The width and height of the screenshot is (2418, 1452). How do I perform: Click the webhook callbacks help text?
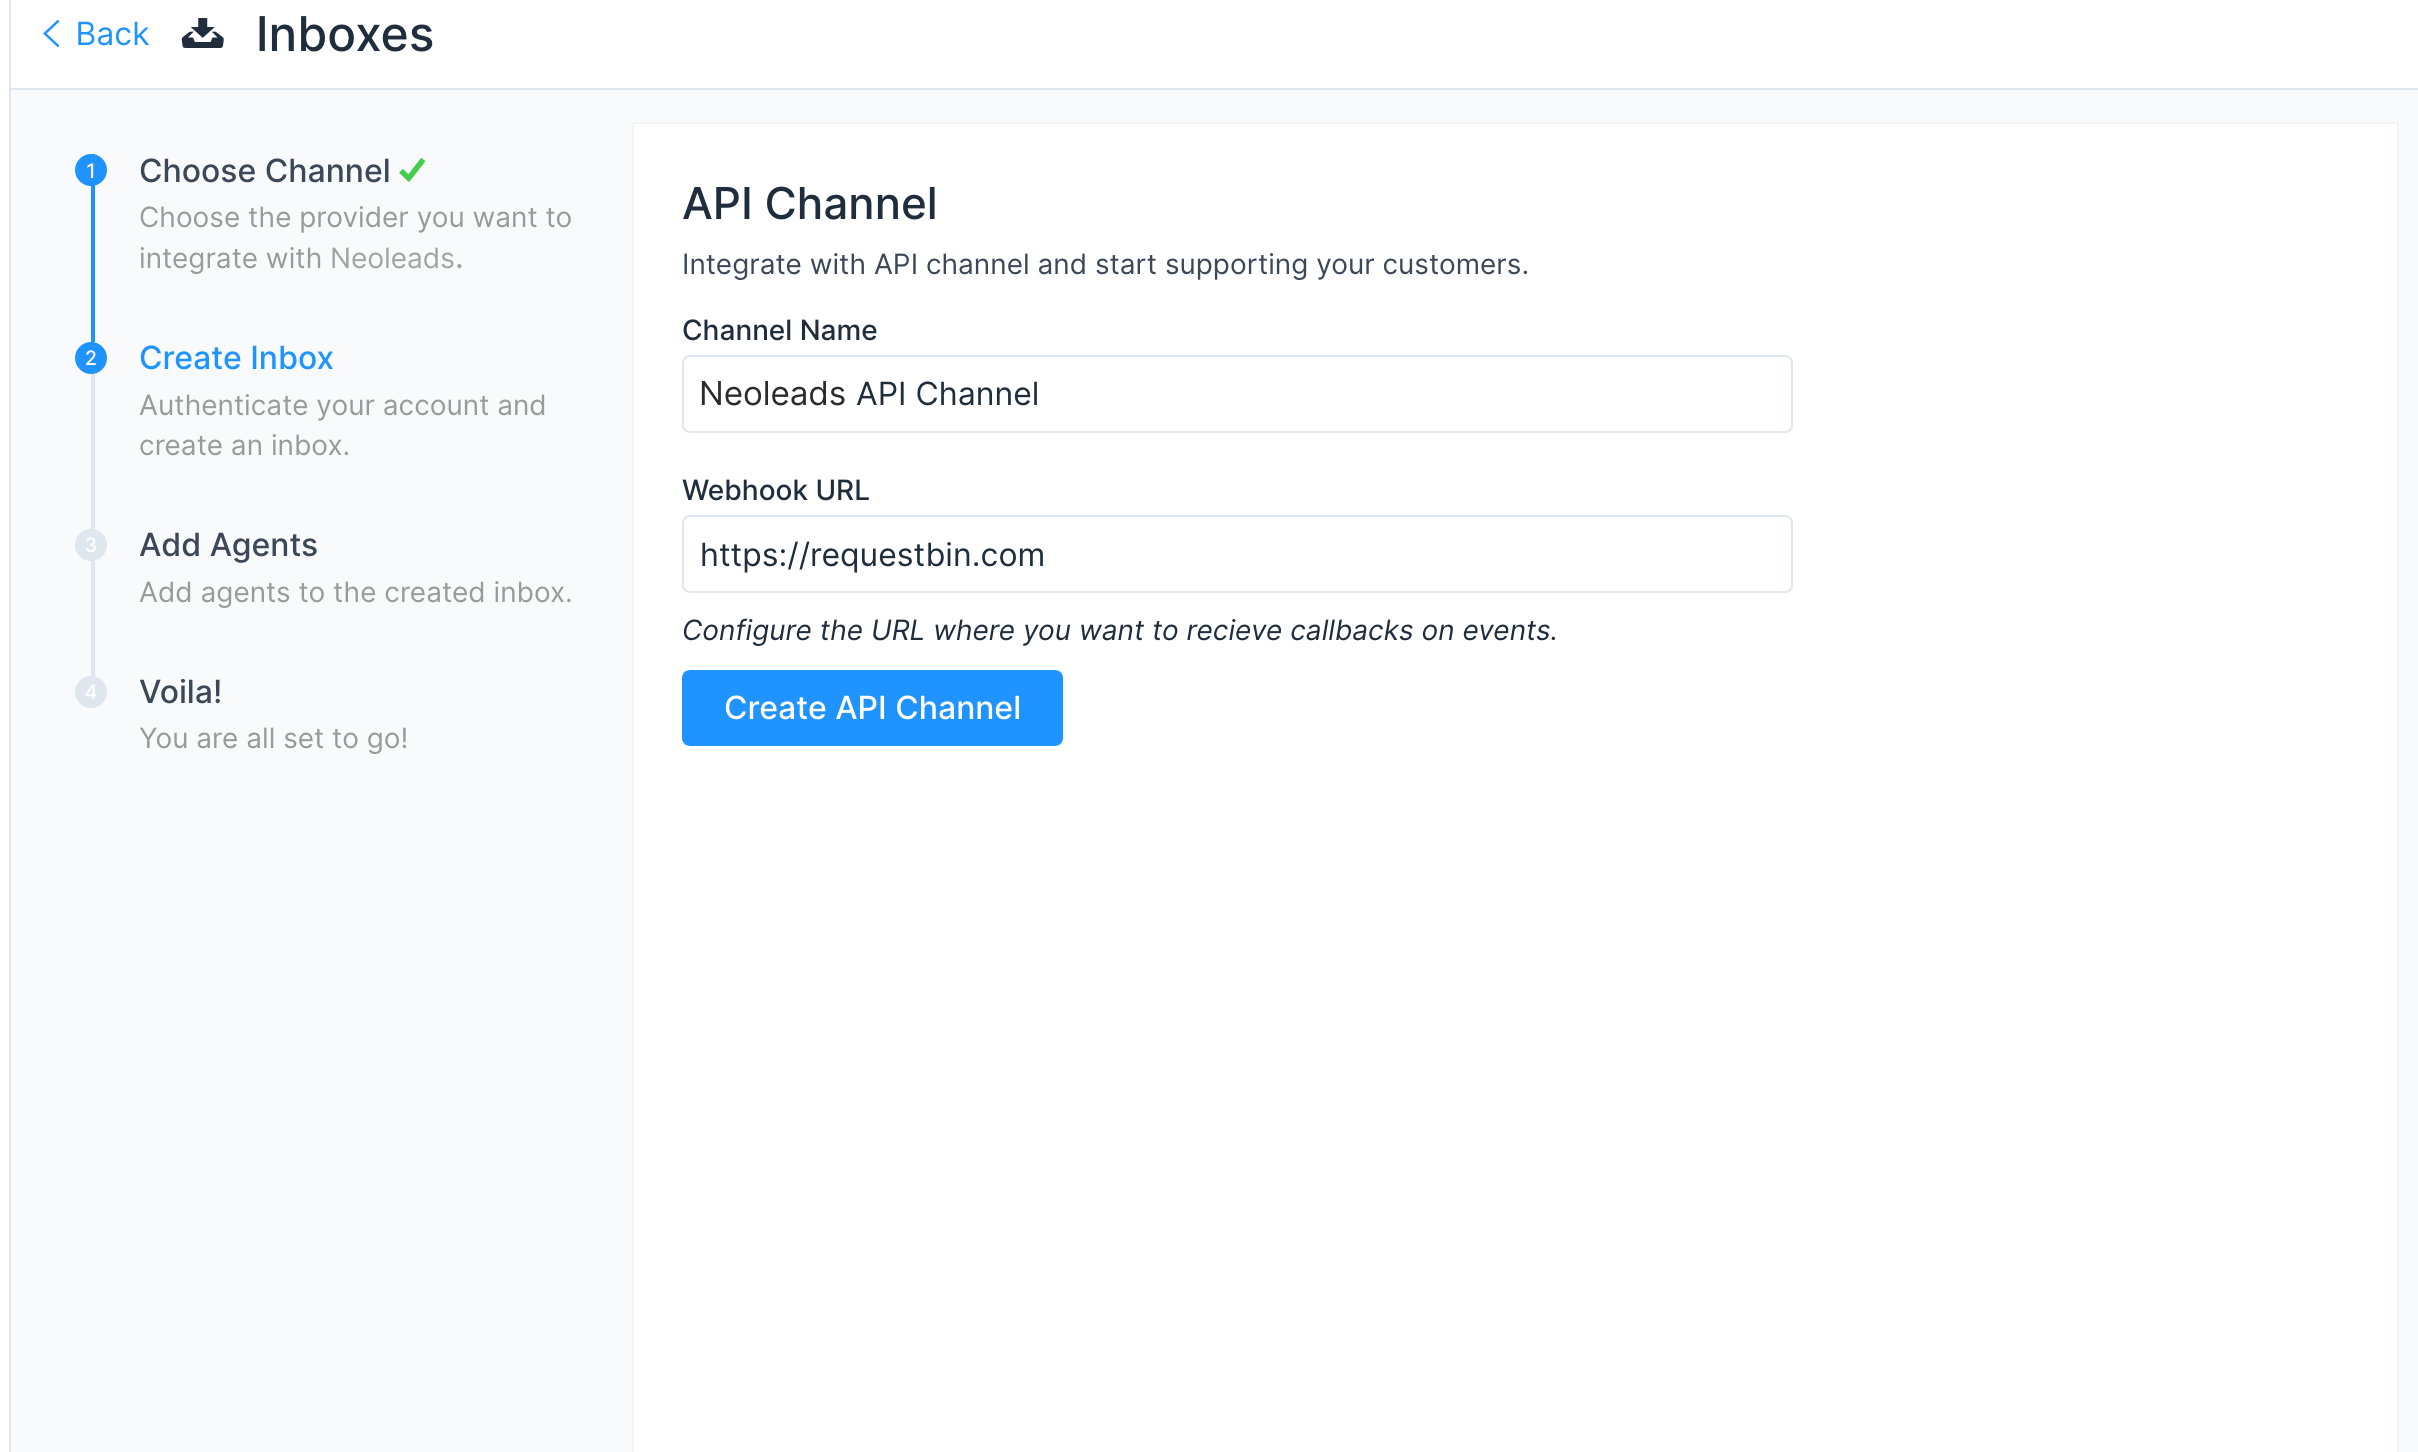tap(1119, 630)
